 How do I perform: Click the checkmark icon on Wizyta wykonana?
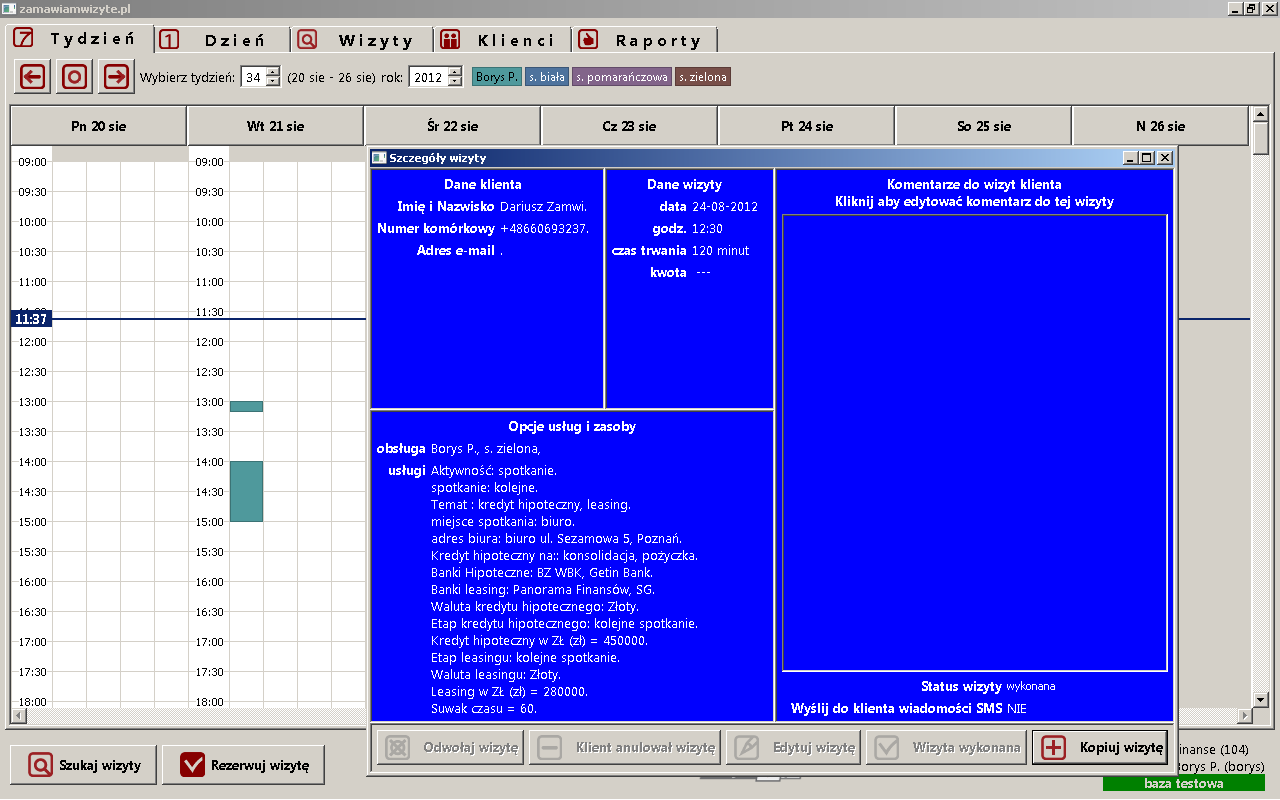(885, 747)
